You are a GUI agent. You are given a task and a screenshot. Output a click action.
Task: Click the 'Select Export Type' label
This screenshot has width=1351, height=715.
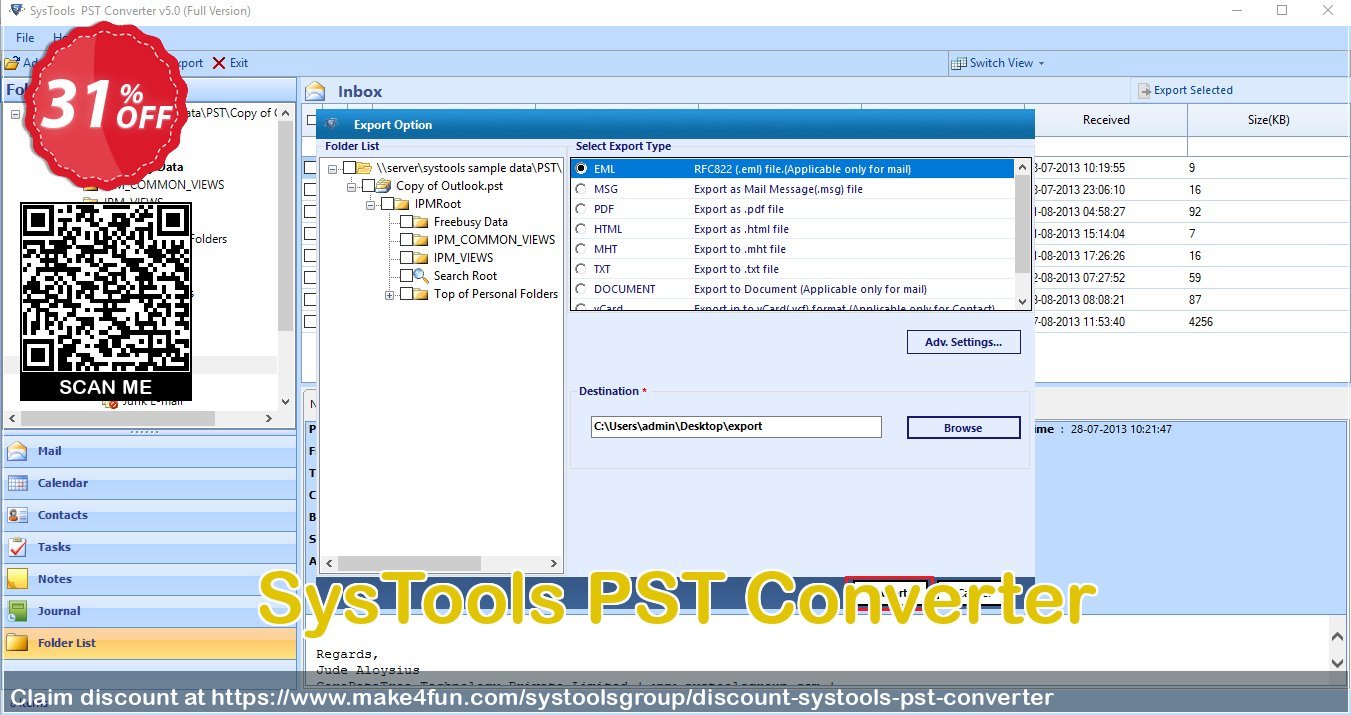tap(623, 147)
